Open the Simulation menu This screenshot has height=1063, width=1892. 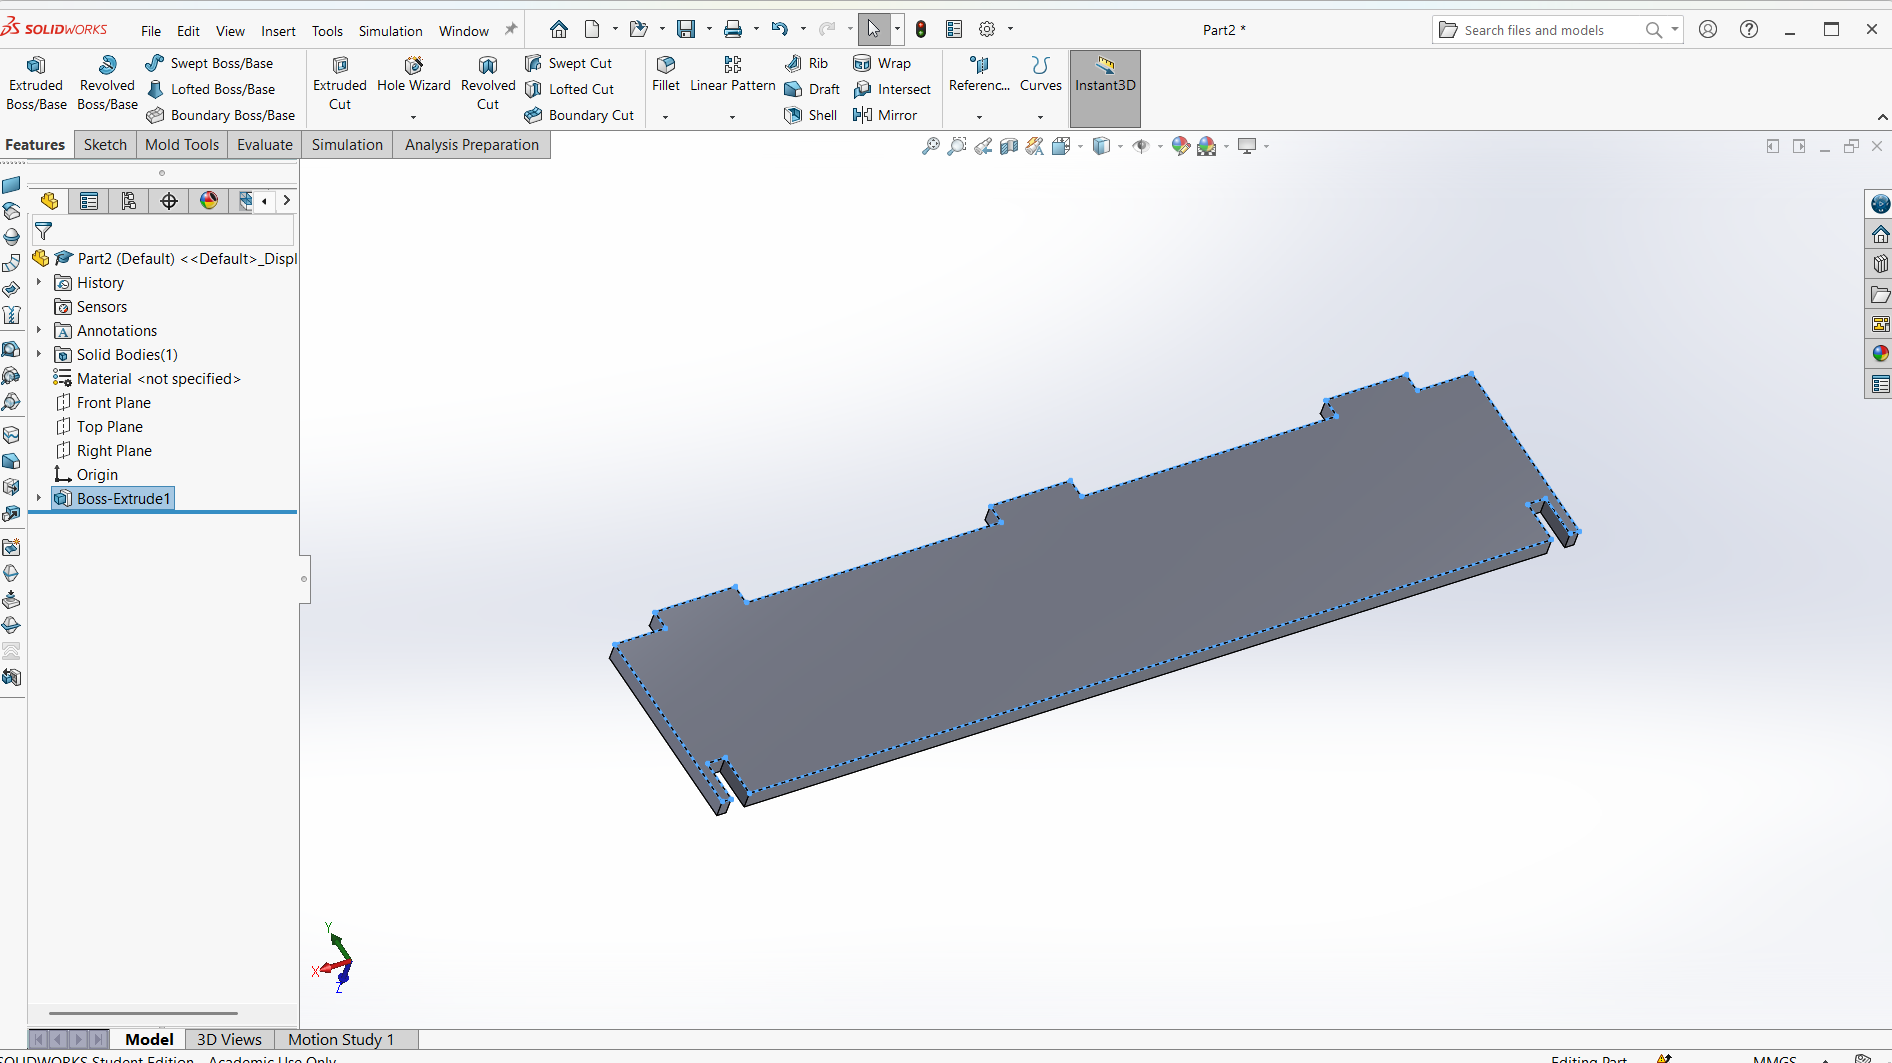coord(390,31)
